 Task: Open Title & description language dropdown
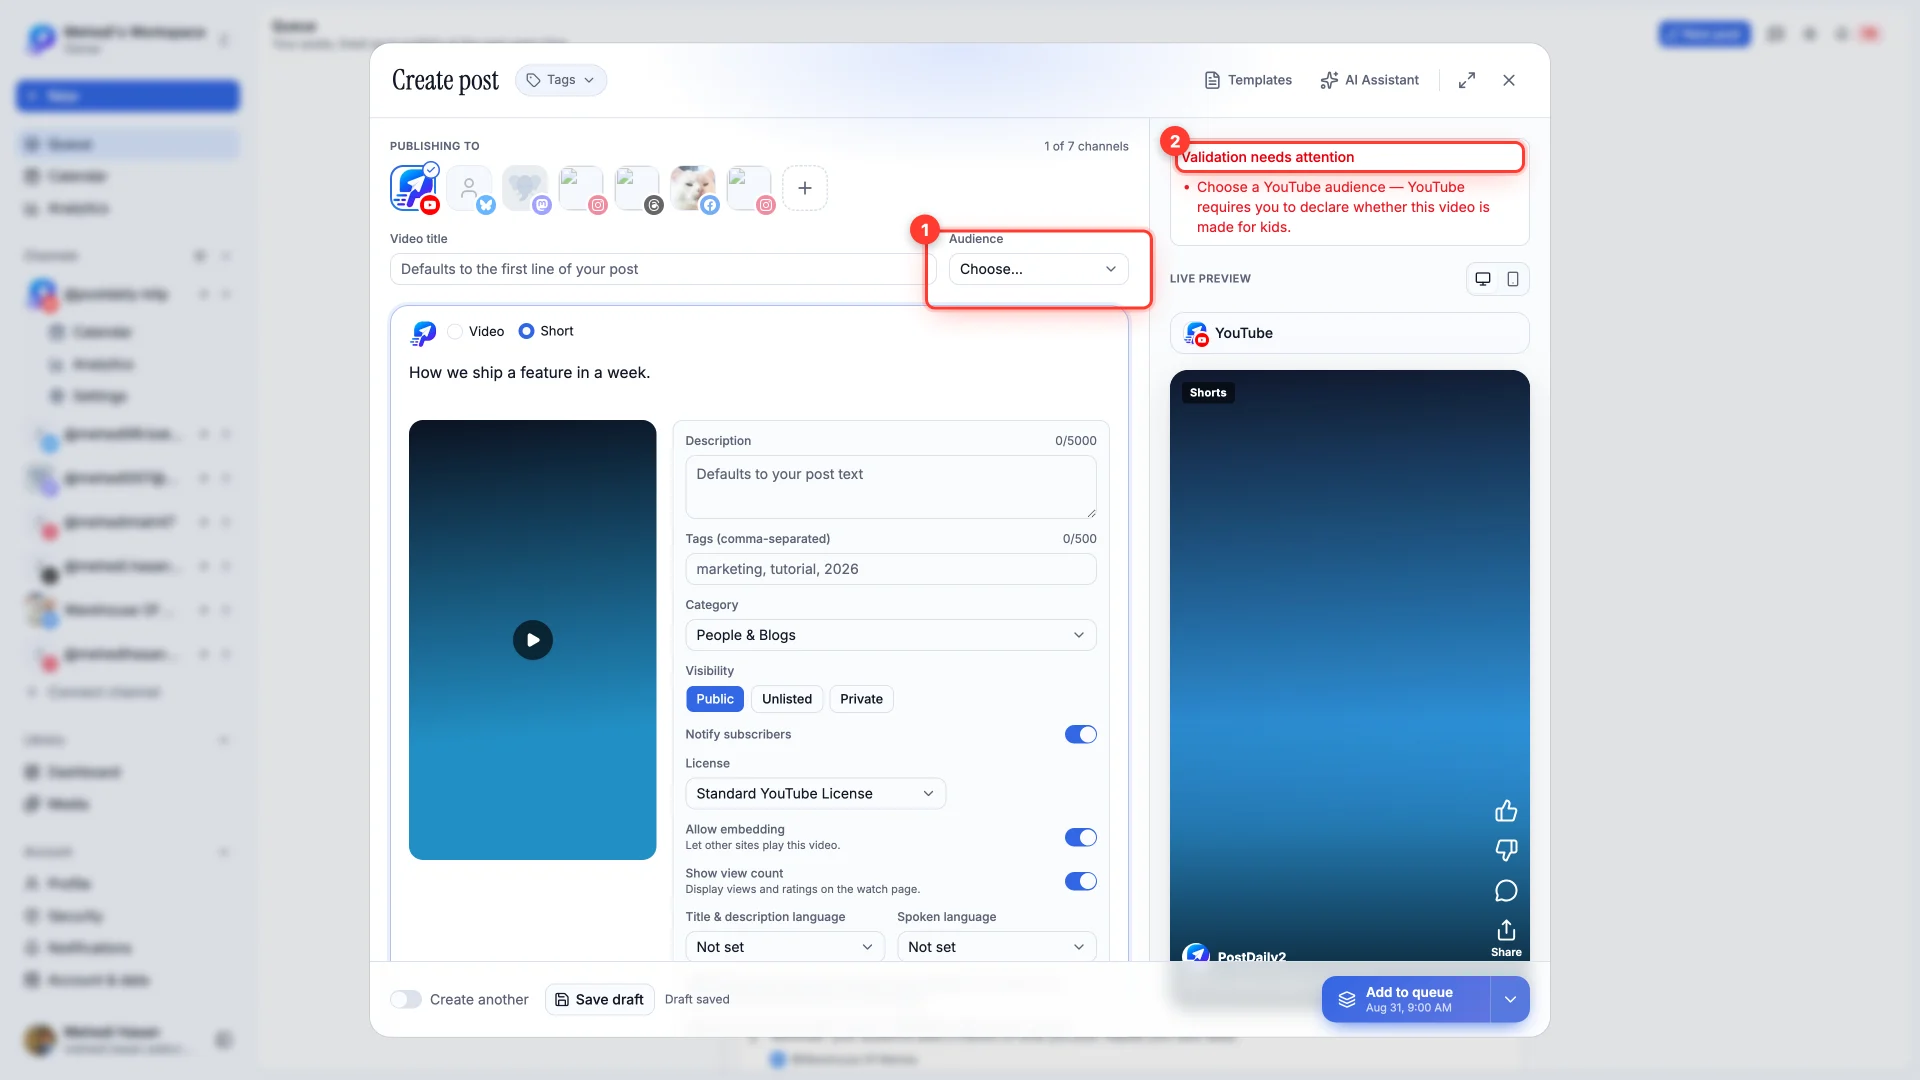click(784, 947)
